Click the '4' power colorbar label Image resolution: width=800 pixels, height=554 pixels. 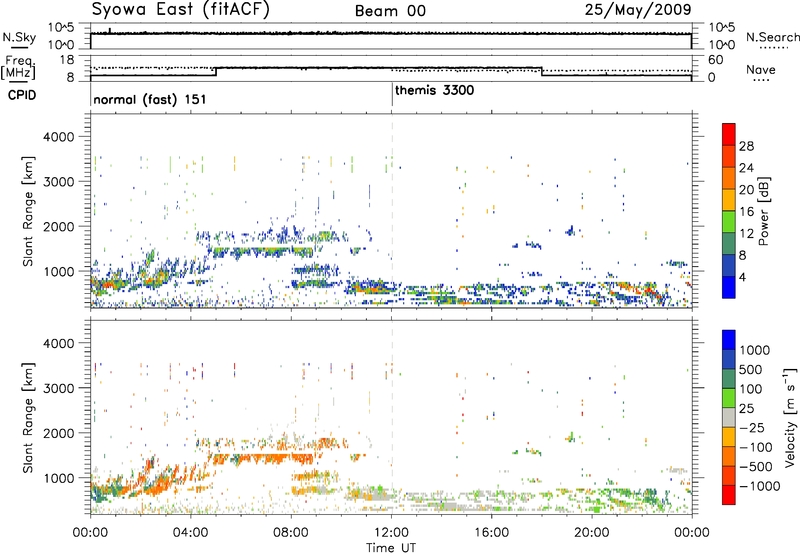(743, 277)
